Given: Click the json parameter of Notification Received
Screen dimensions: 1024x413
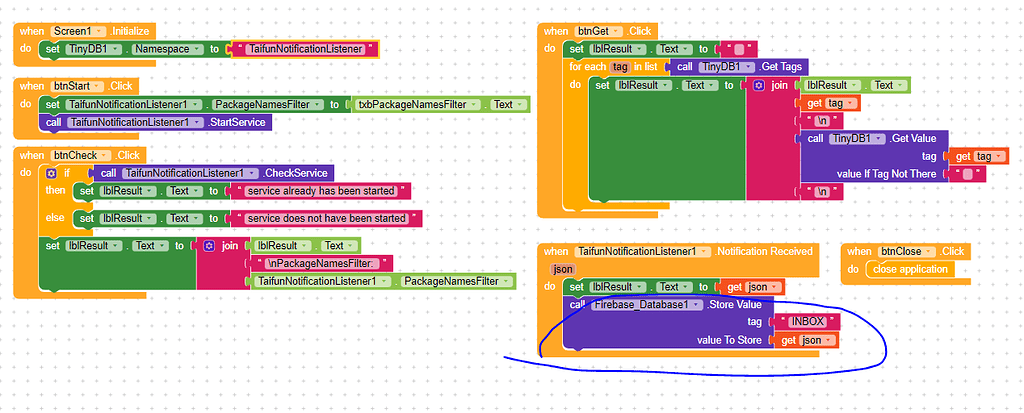Looking at the screenshot, I should click(562, 269).
